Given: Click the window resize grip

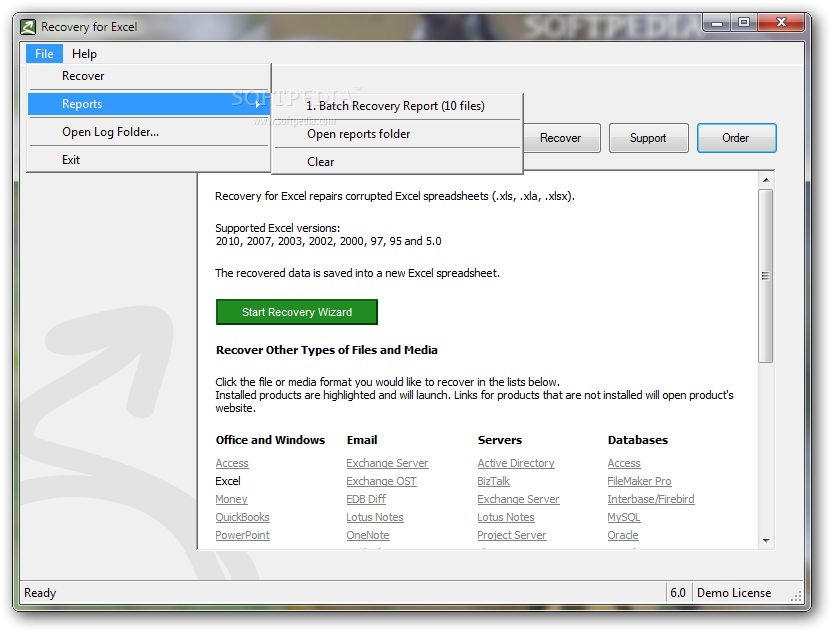Looking at the screenshot, I should tap(796, 596).
